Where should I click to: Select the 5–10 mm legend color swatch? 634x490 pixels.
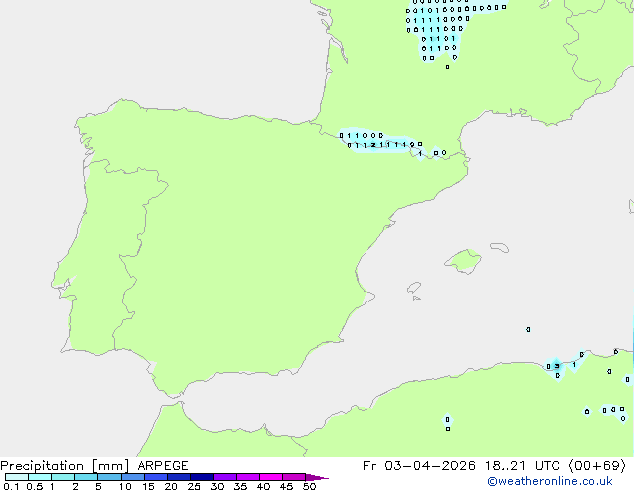(109, 477)
